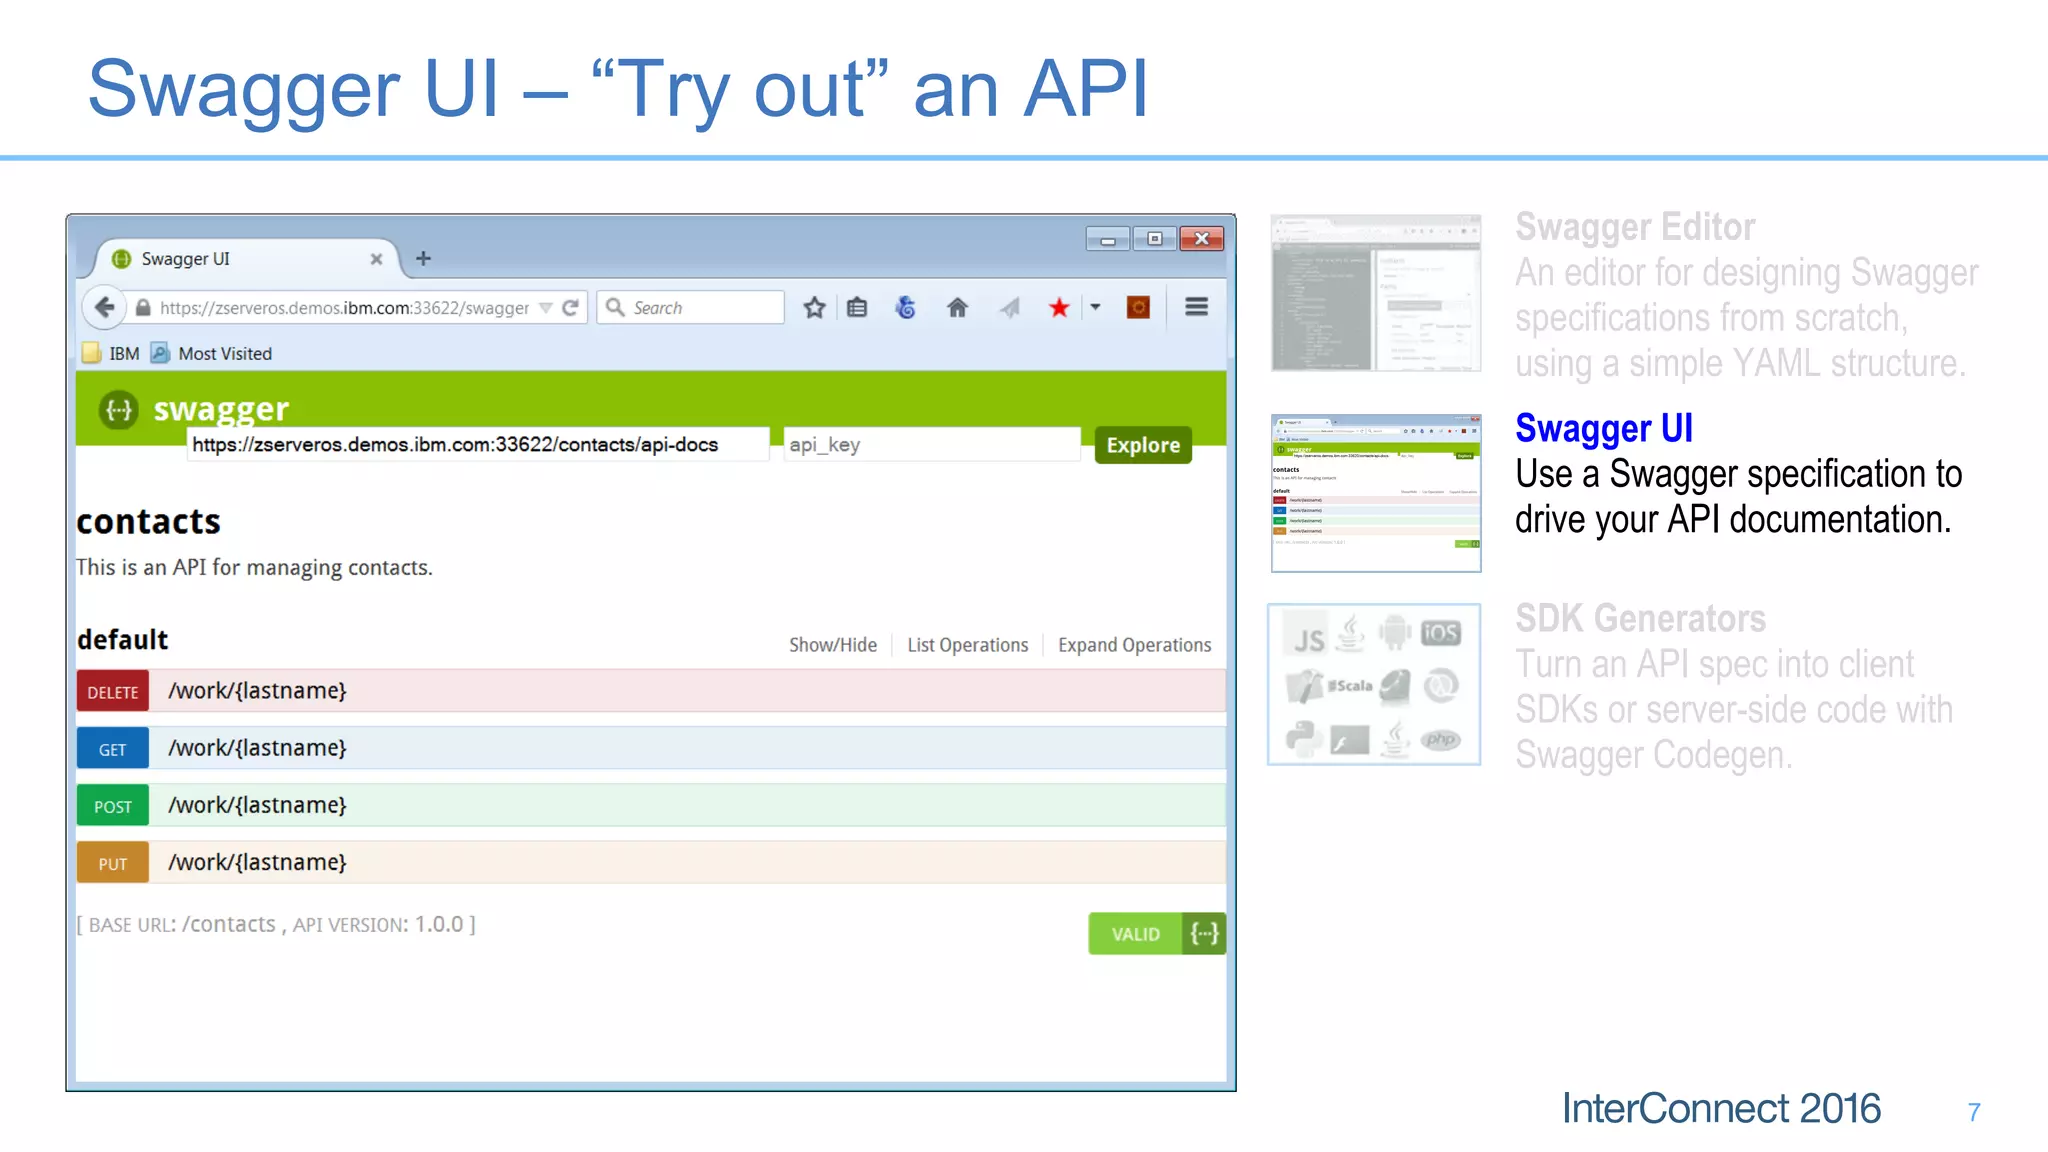Click the red DELETE method badge
Screen dimensions: 2048x1152
click(x=113, y=692)
